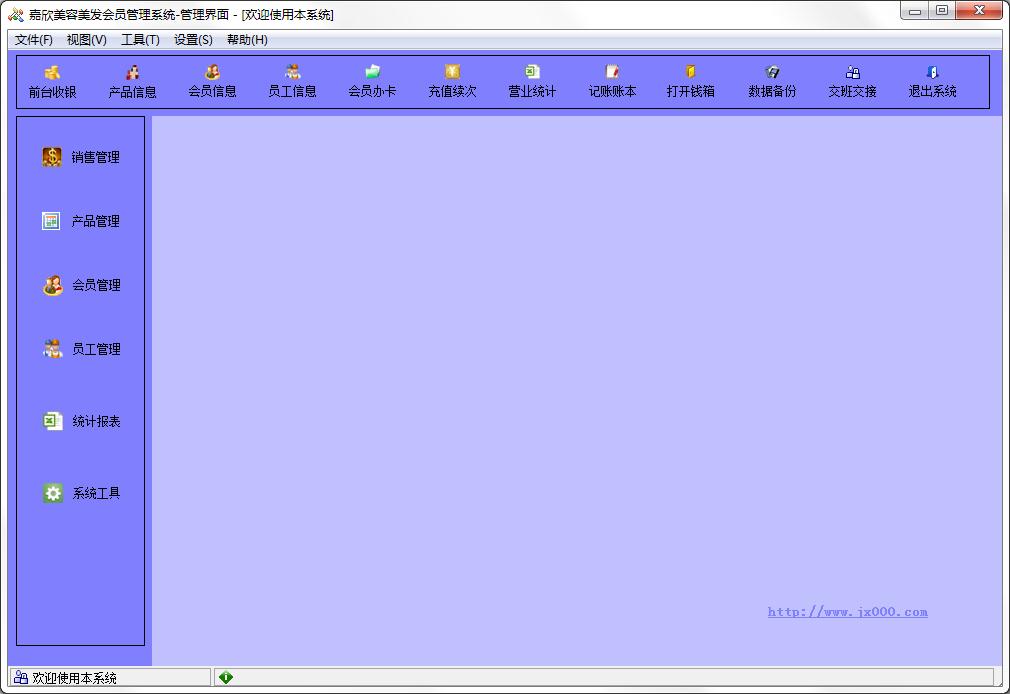Click the 产品管理 label text
The width and height of the screenshot is (1010, 694).
coord(95,222)
